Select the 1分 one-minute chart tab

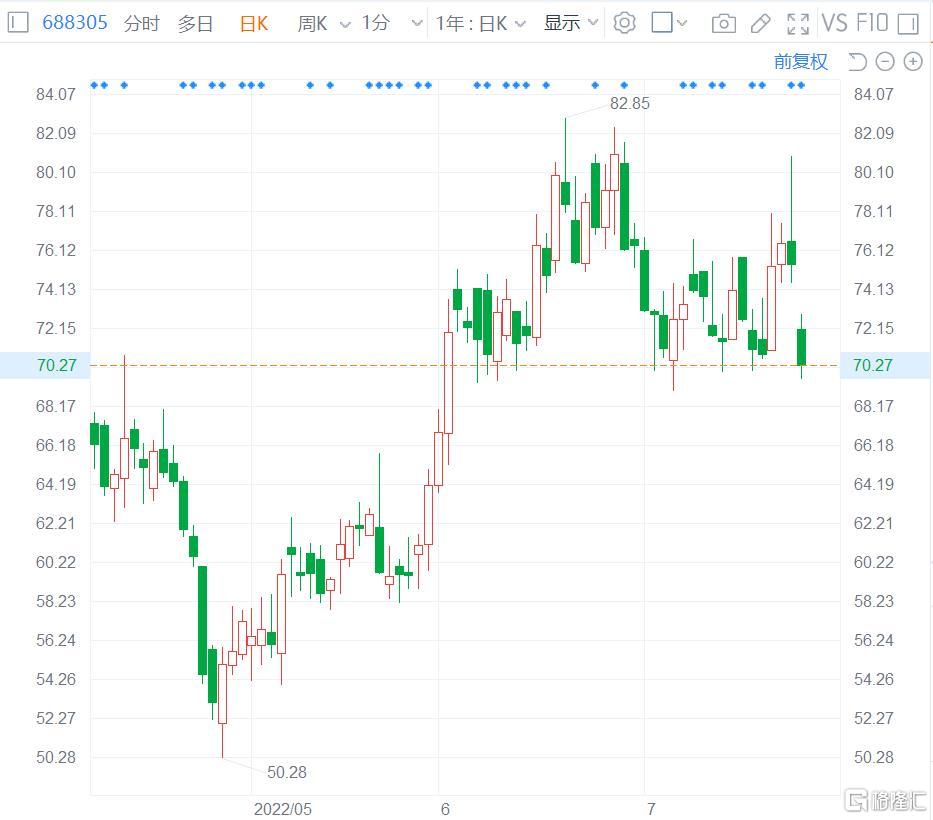coord(376,23)
